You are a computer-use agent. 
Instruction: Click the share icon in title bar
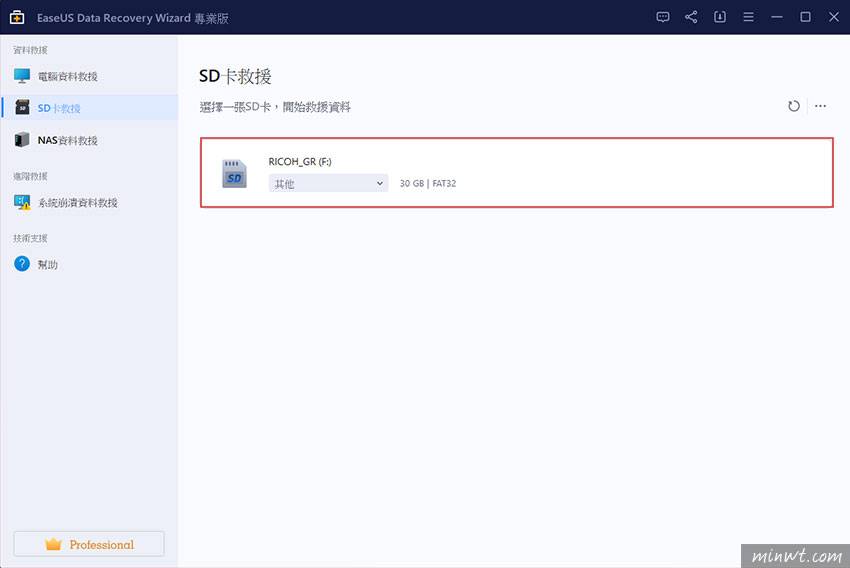(x=691, y=17)
